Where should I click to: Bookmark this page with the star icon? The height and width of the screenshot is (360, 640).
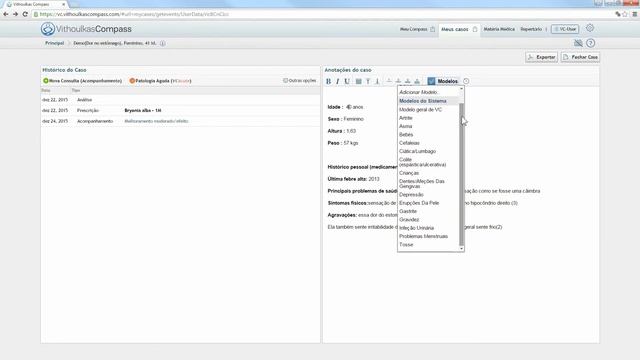coord(625,14)
